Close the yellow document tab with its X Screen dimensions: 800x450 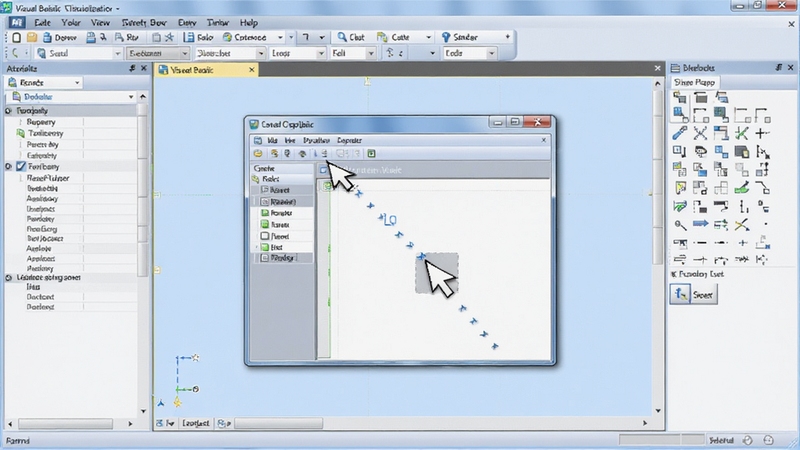(252, 70)
